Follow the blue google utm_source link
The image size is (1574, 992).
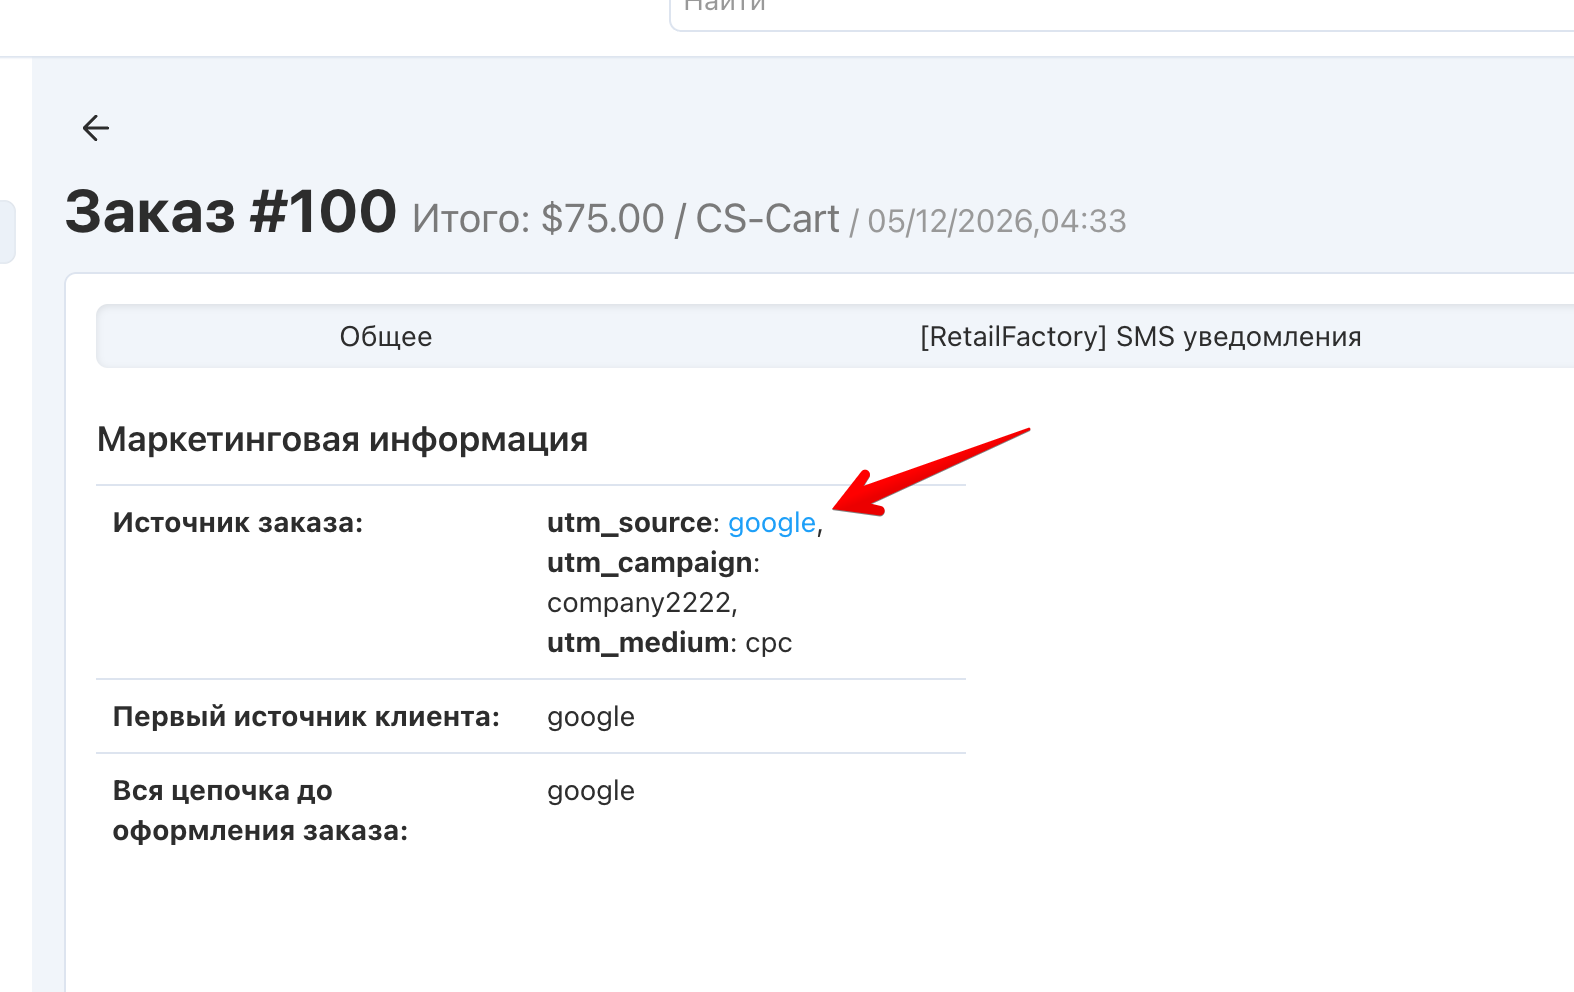(772, 523)
